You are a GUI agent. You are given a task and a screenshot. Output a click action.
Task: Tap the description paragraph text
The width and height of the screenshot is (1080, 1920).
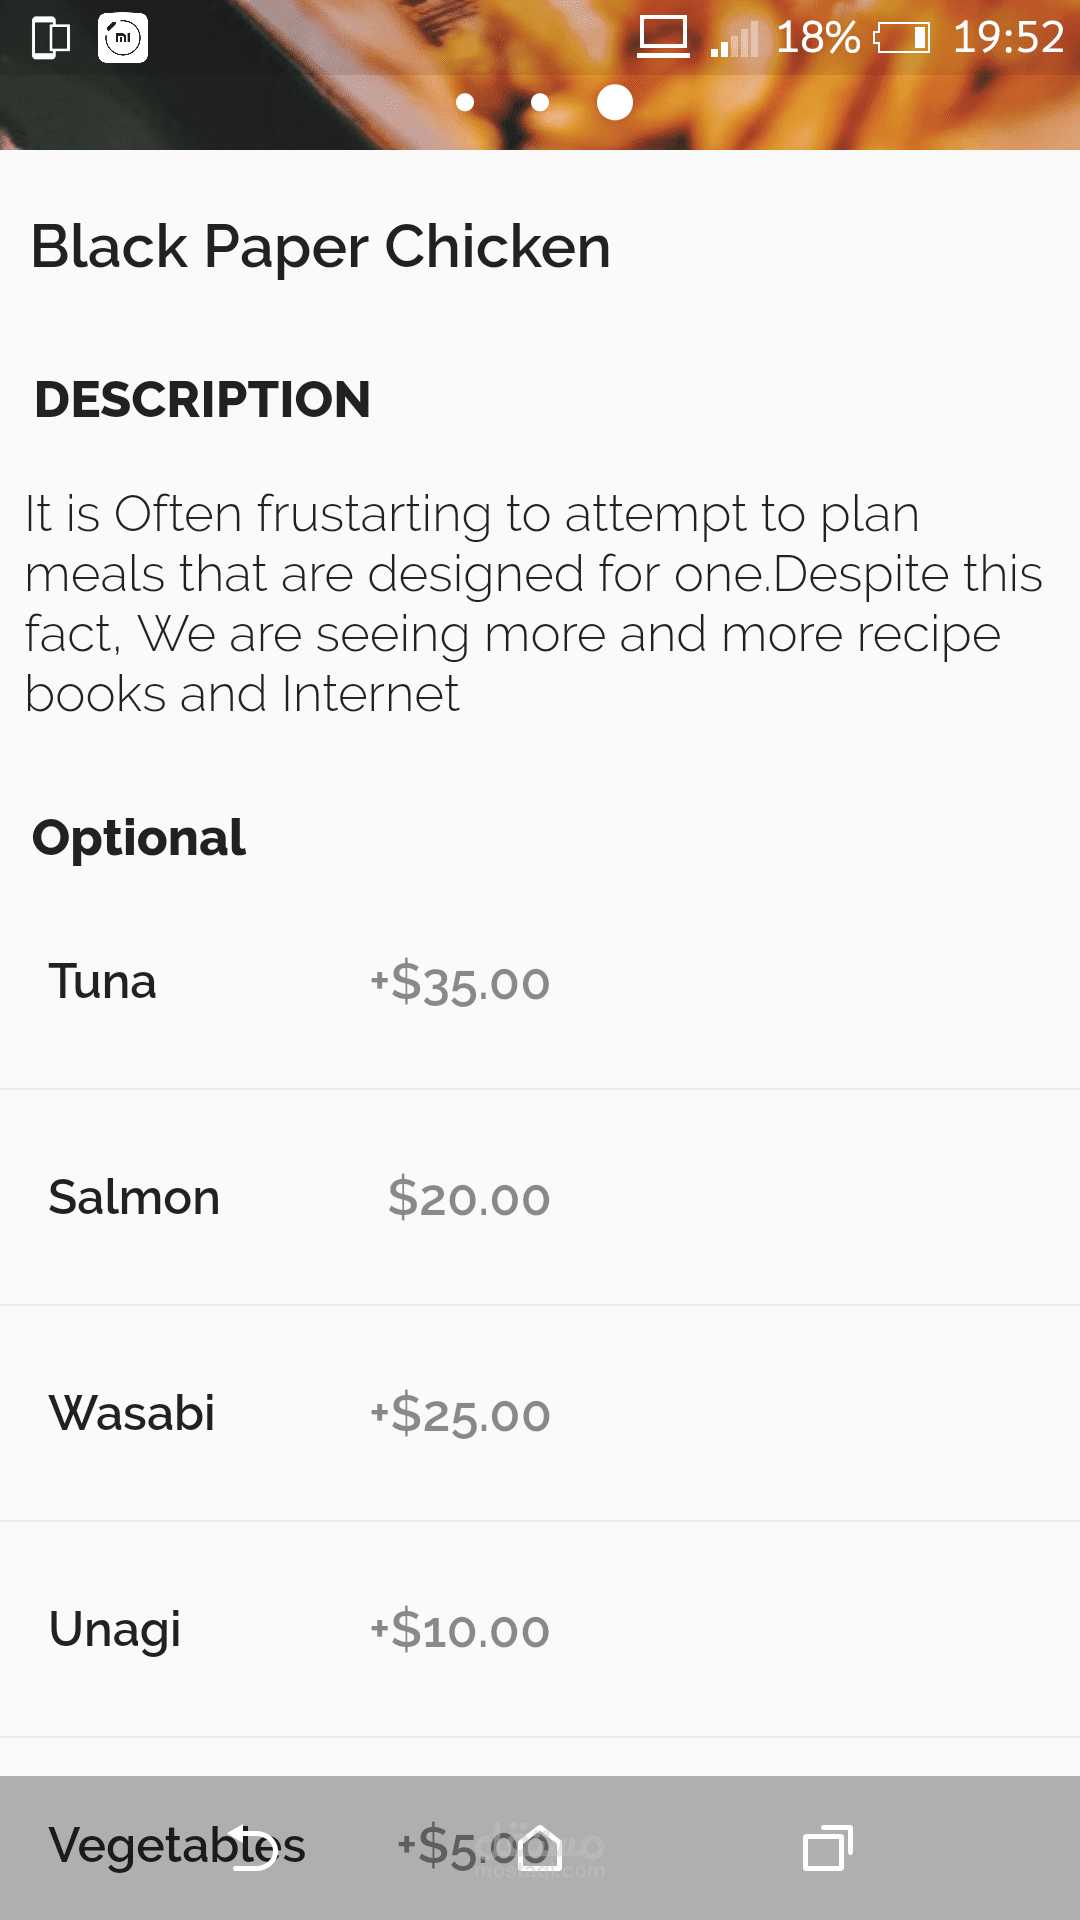[x=530, y=603]
